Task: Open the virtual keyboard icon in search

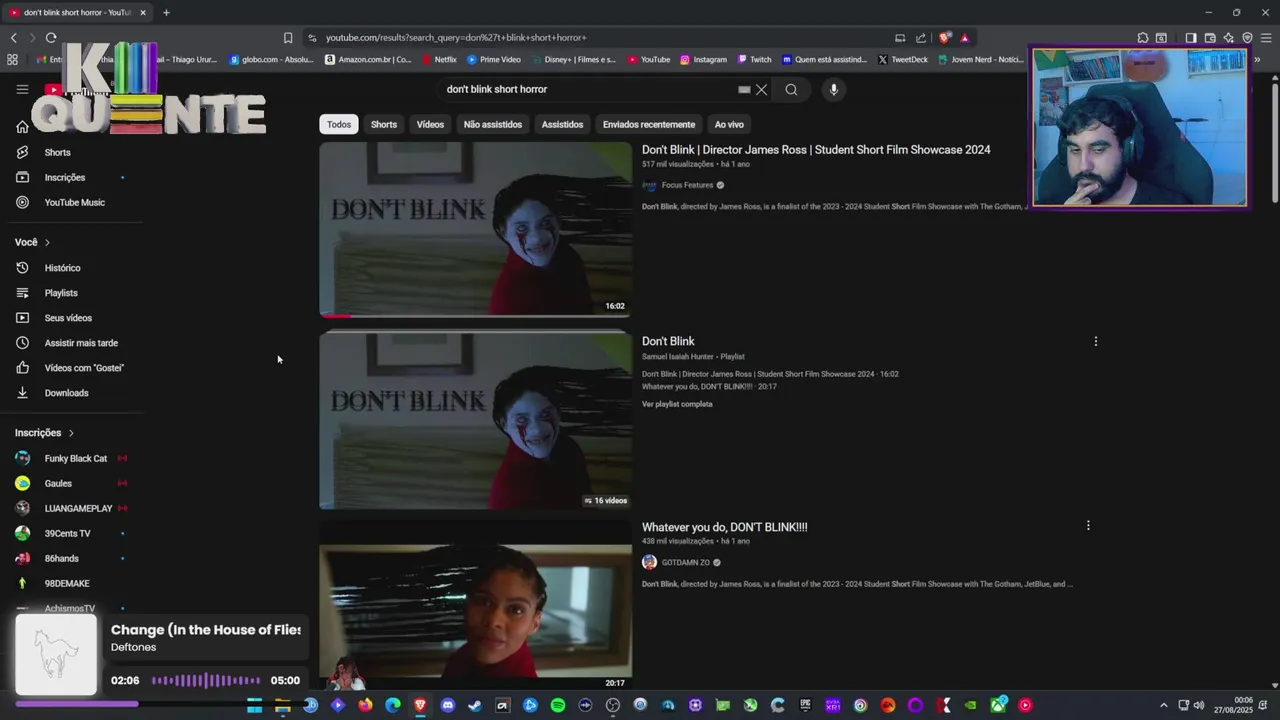Action: click(x=744, y=89)
